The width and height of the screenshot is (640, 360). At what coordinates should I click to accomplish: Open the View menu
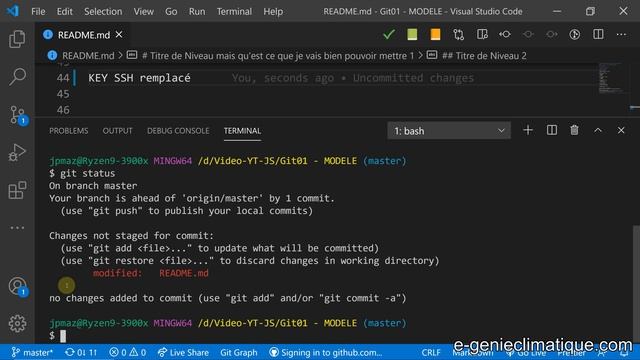[x=144, y=11]
